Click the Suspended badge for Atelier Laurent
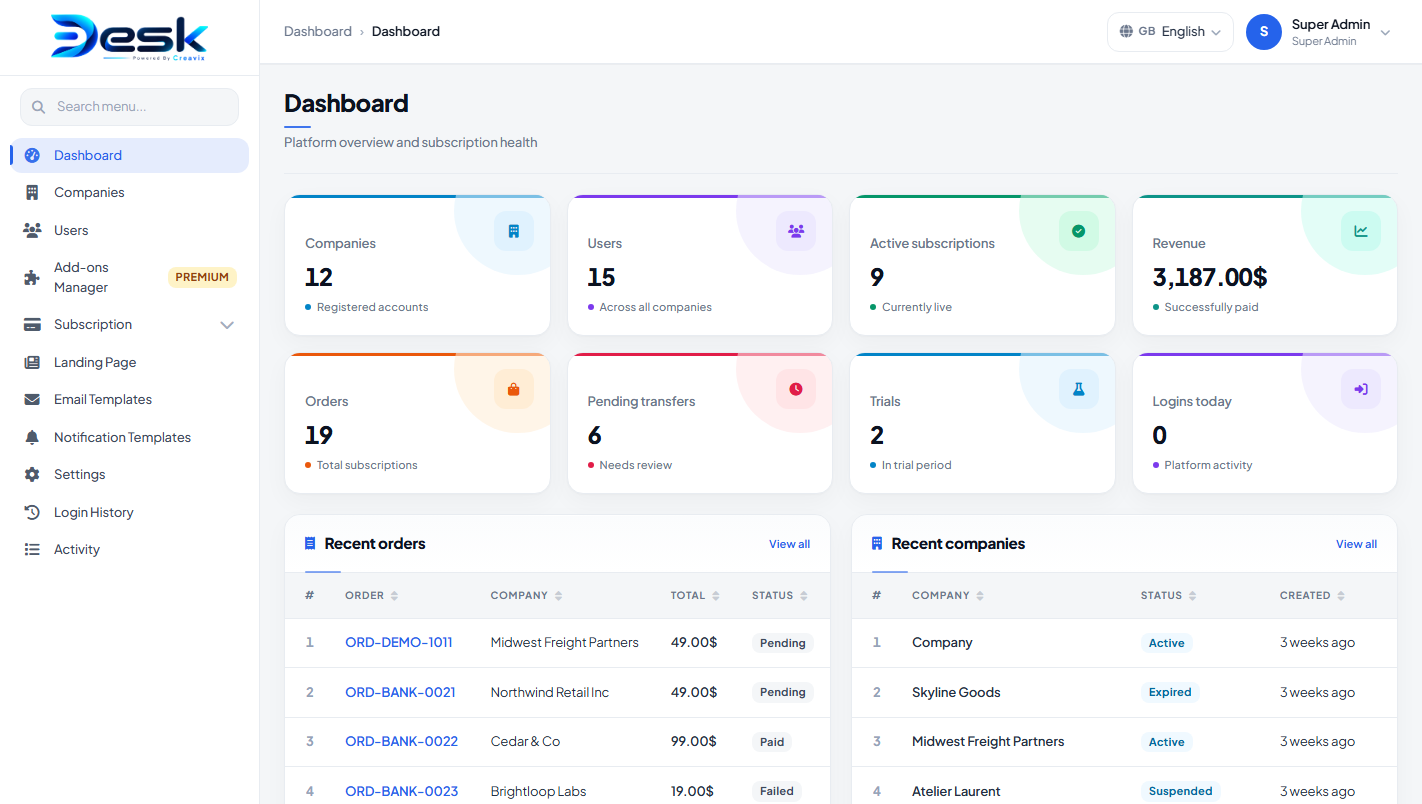 [1180, 791]
